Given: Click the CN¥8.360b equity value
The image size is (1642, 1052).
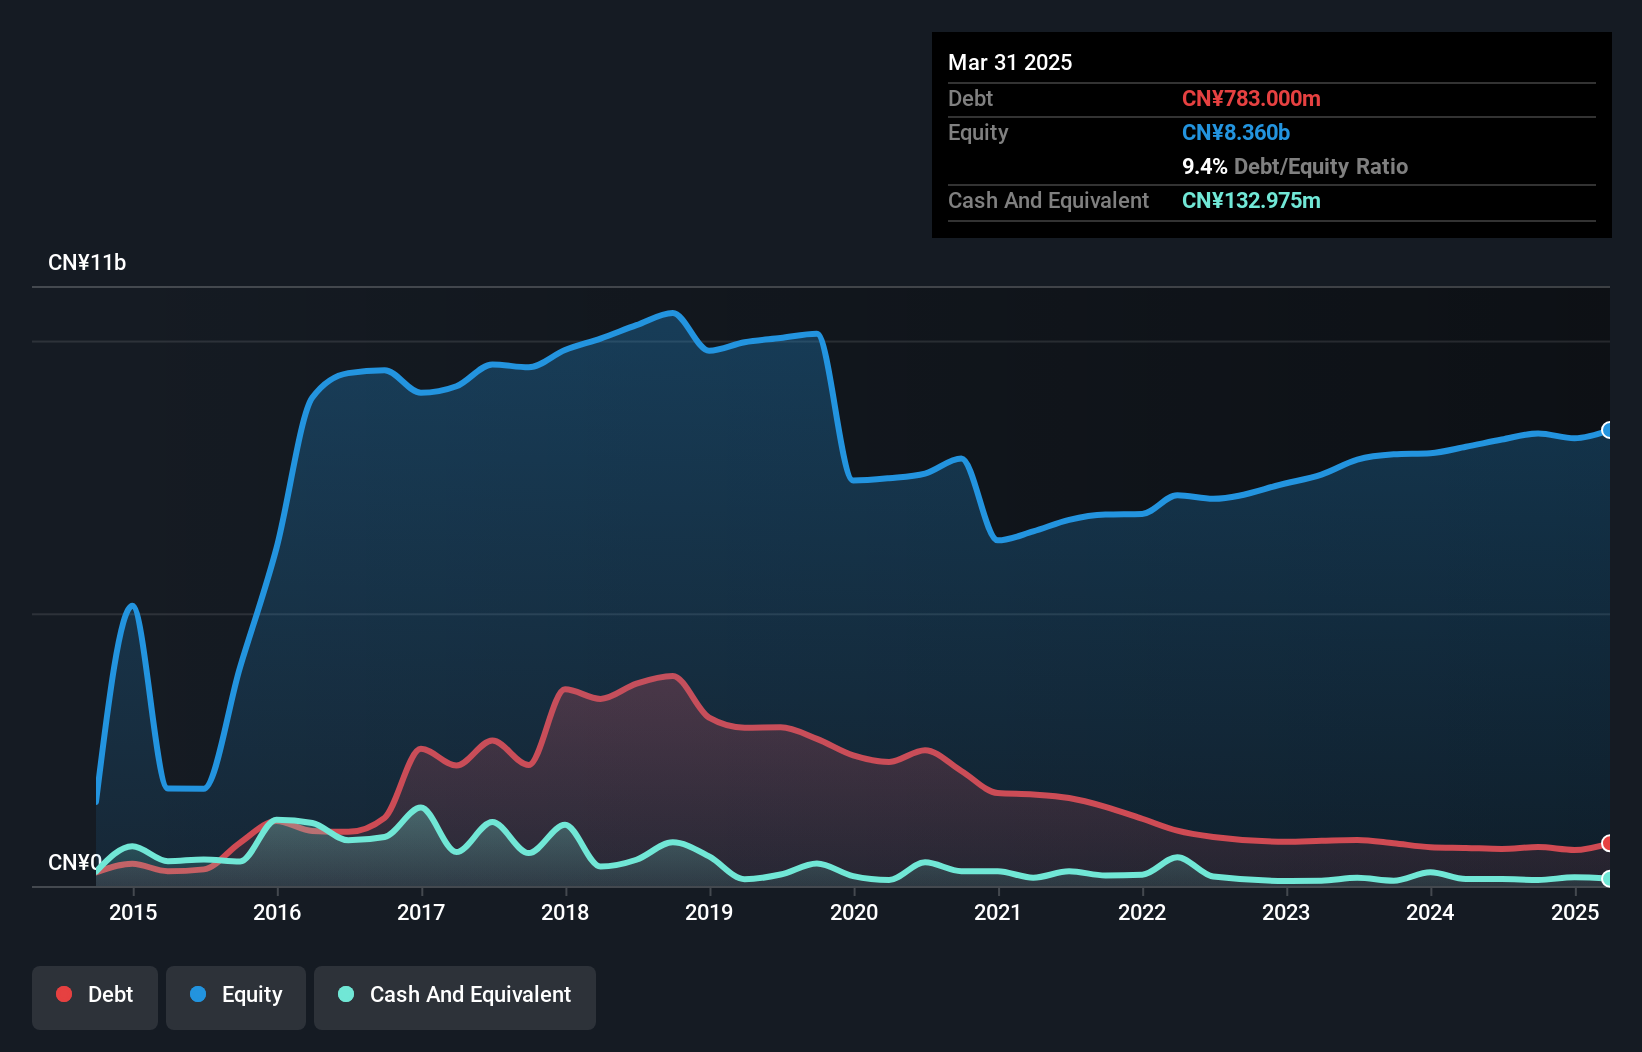Looking at the screenshot, I should [x=1236, y=132].
